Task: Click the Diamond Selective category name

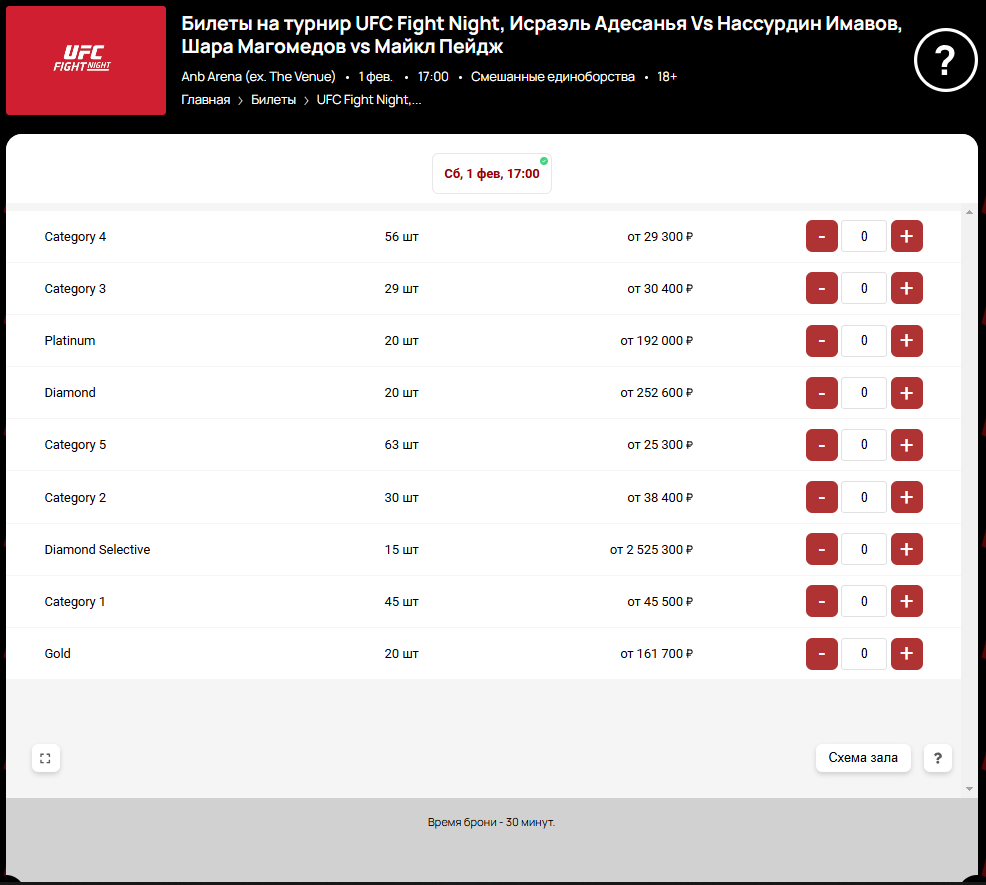Action: (97, 550)
